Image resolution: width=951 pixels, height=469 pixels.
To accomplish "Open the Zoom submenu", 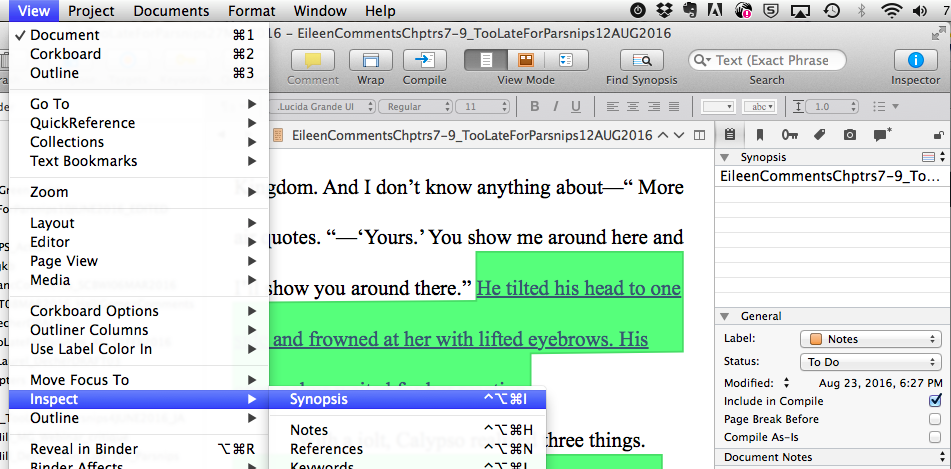I will pos(139,192).
